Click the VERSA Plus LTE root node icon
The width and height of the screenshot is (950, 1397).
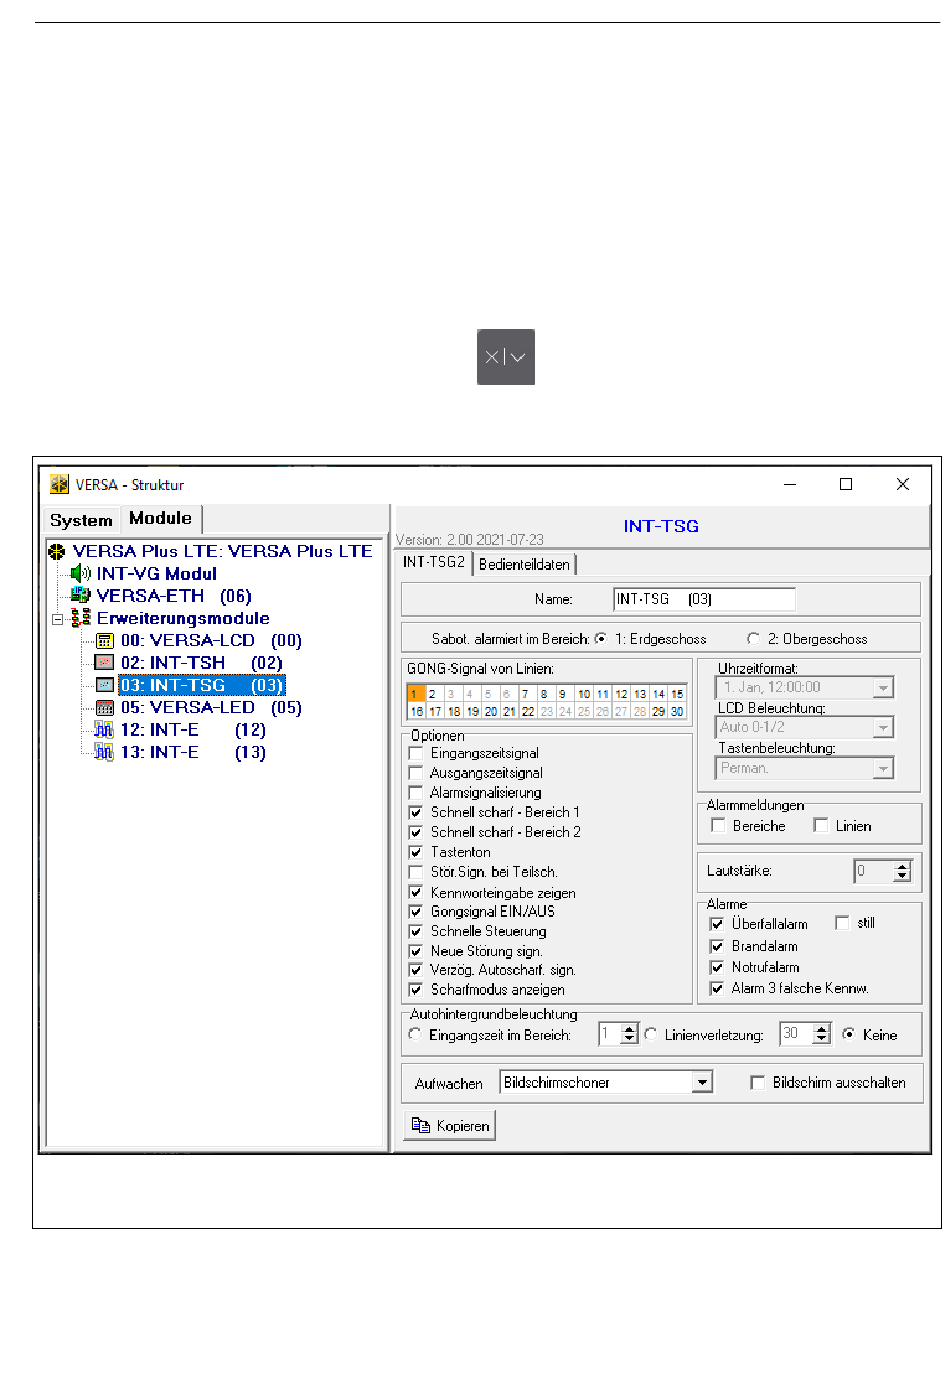coord(57,552)
